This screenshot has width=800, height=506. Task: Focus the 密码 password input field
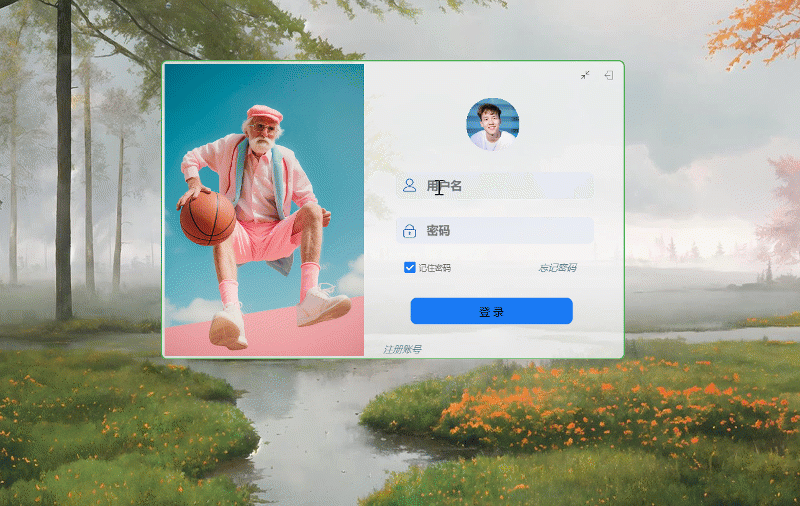pos(494,231)
